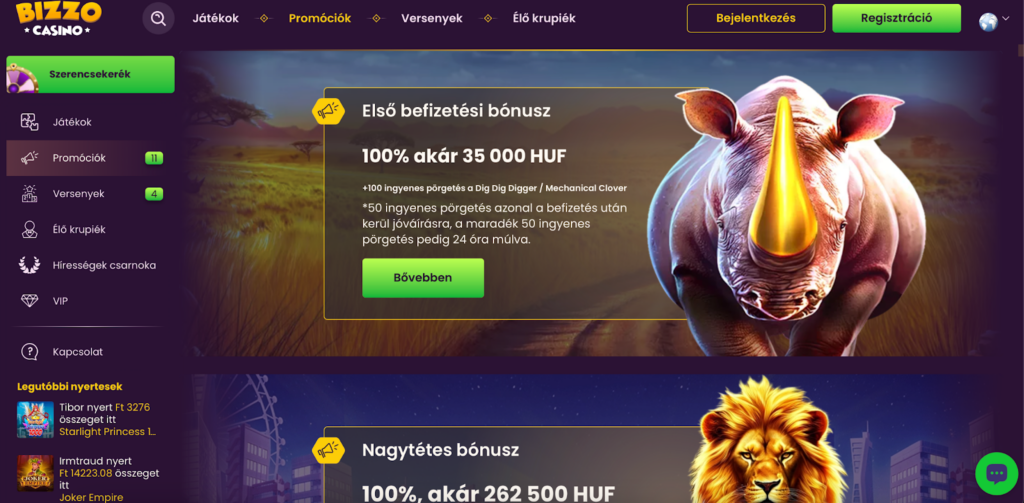Screen dimensions: 1024x503
Task: Click the Bejelentkezés login button
Action: coord(756,18)
